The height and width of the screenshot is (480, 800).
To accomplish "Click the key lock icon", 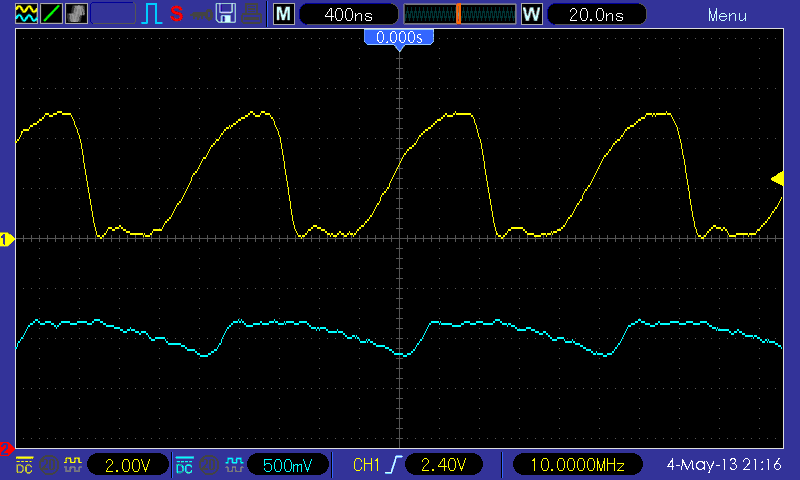I will click(x=202, y=15).
